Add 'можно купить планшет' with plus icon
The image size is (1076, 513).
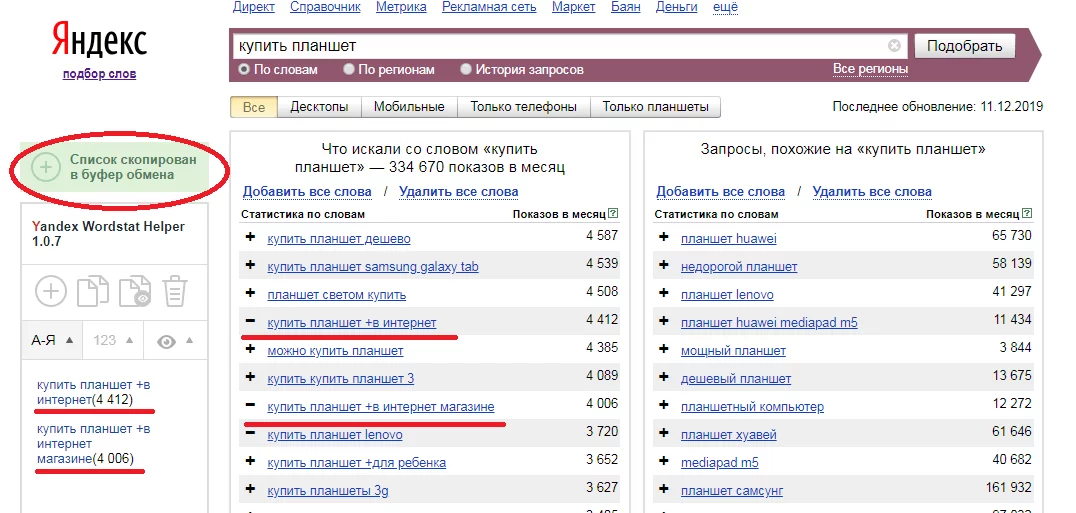pyautogui.click(x=250, y=350)
